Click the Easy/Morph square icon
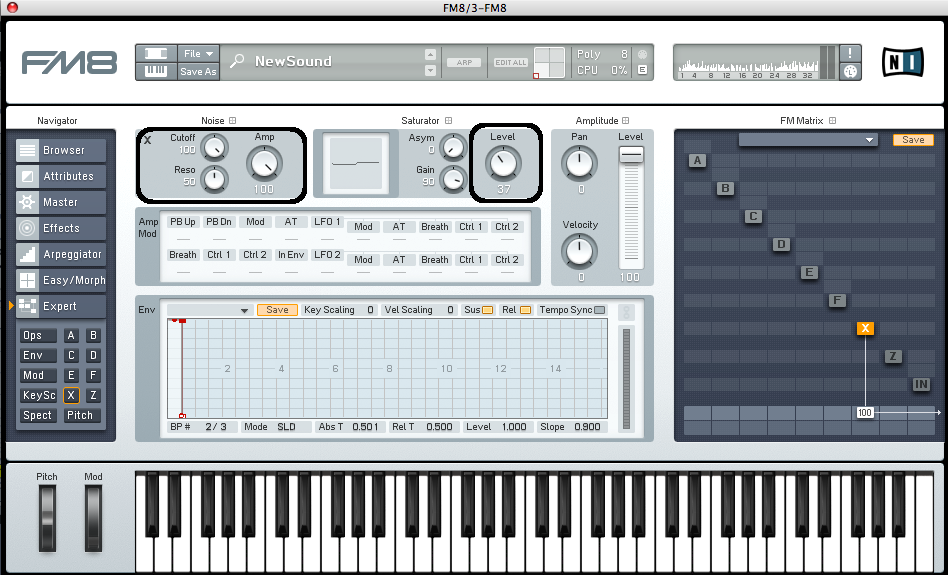Screen dimensions: 948x575 (x=27, y=280)
